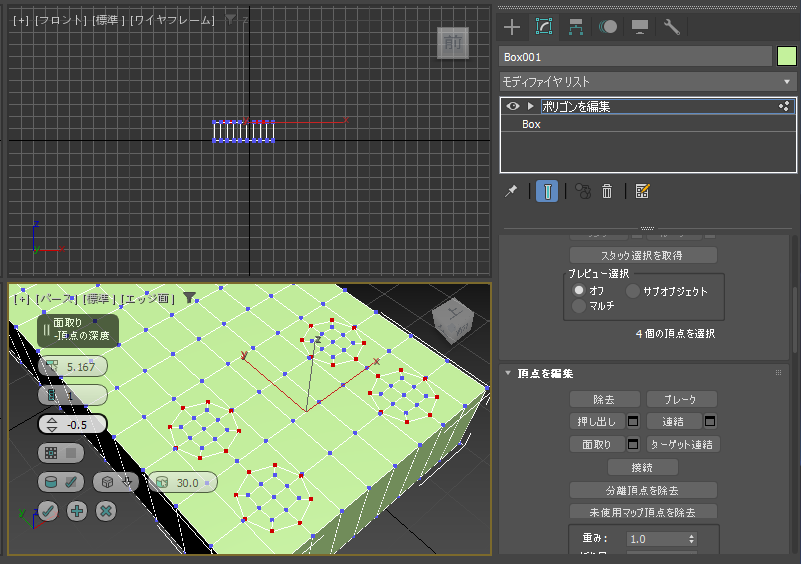Click the 重み spinner arrows

(x=691, y=539)
